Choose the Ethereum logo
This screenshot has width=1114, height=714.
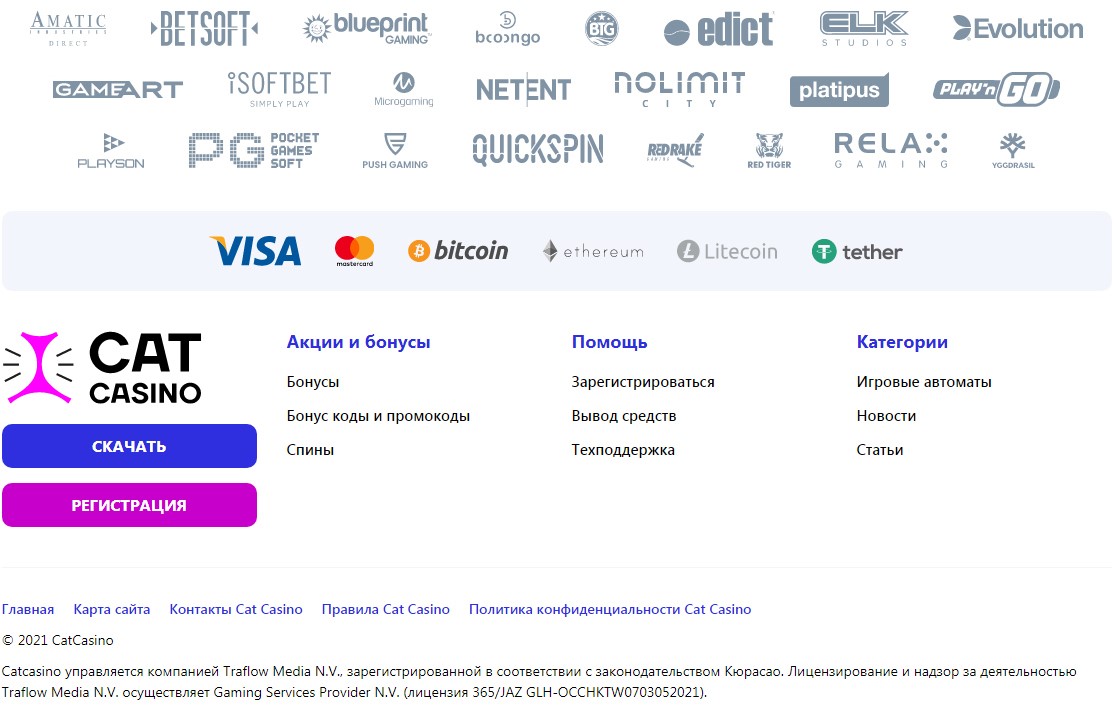click(x=593, y=251)
